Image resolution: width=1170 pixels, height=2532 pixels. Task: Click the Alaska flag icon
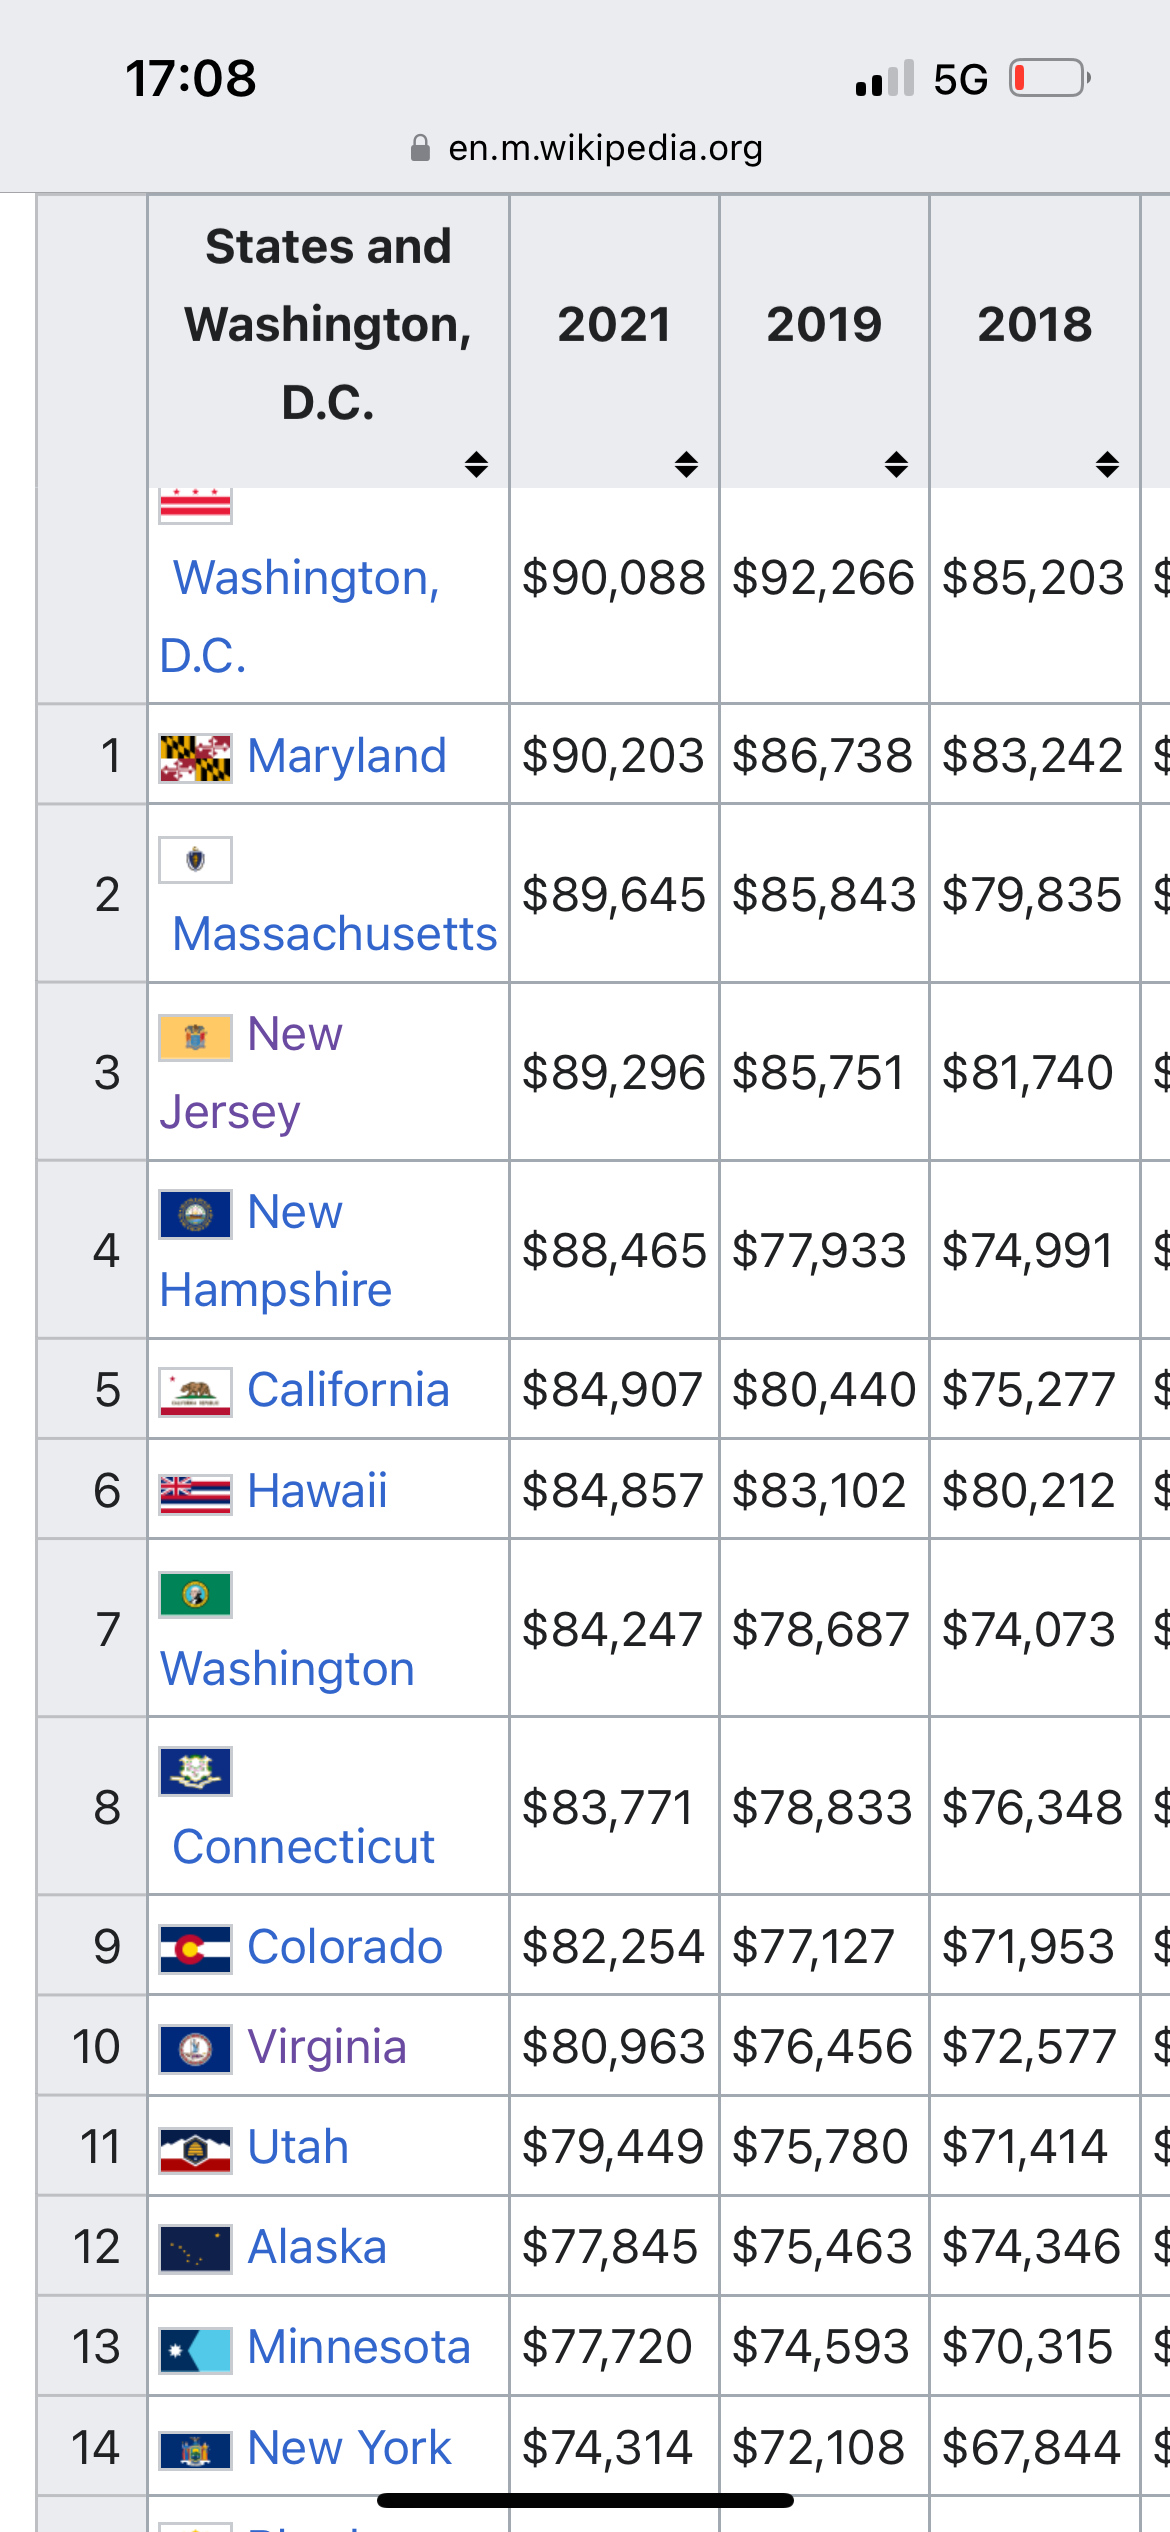(195, 2249)
